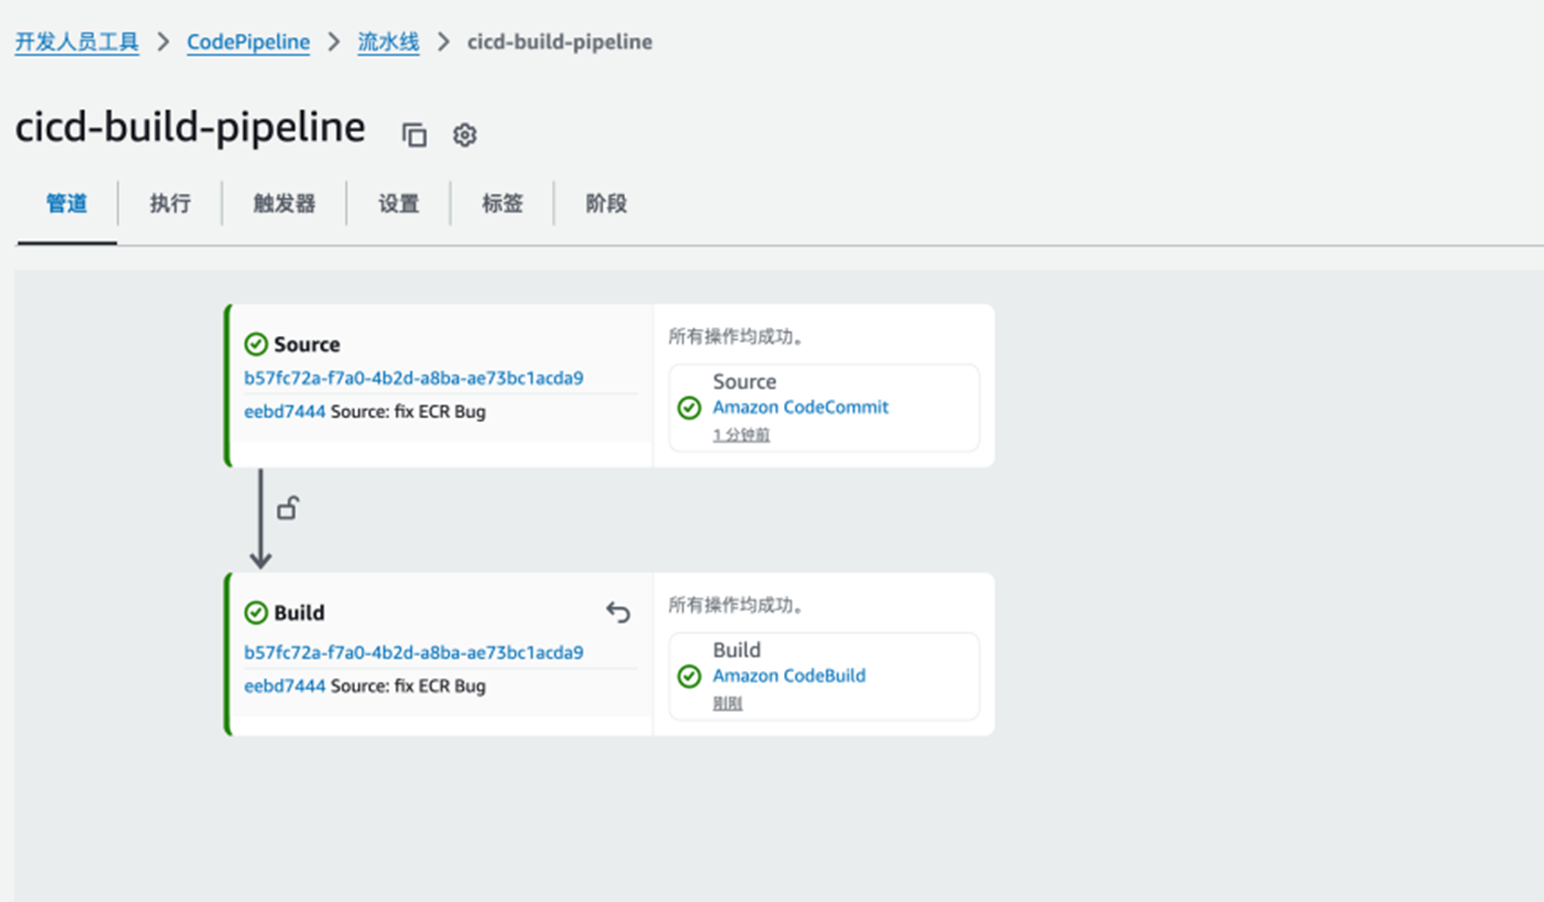Image resolution: width=1544 pixels, height=902 pixels.
Task: Go to the 流水线 breadcrumb link
Action: tap(388, 42)
